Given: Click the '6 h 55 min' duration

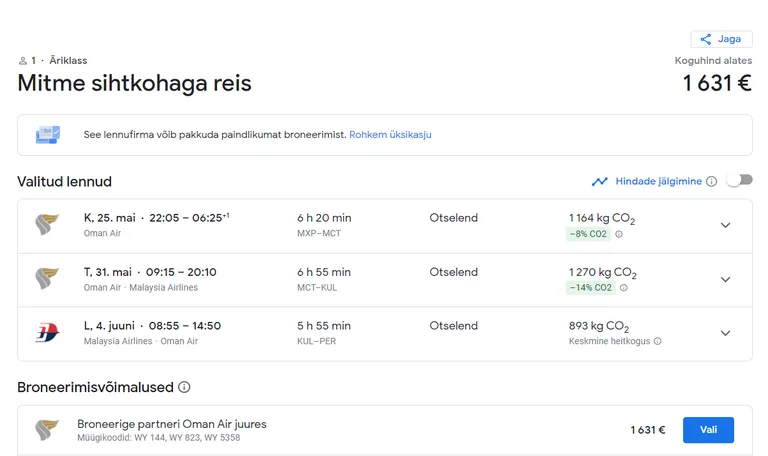Looking at the screenshot, I should [324, 272].
